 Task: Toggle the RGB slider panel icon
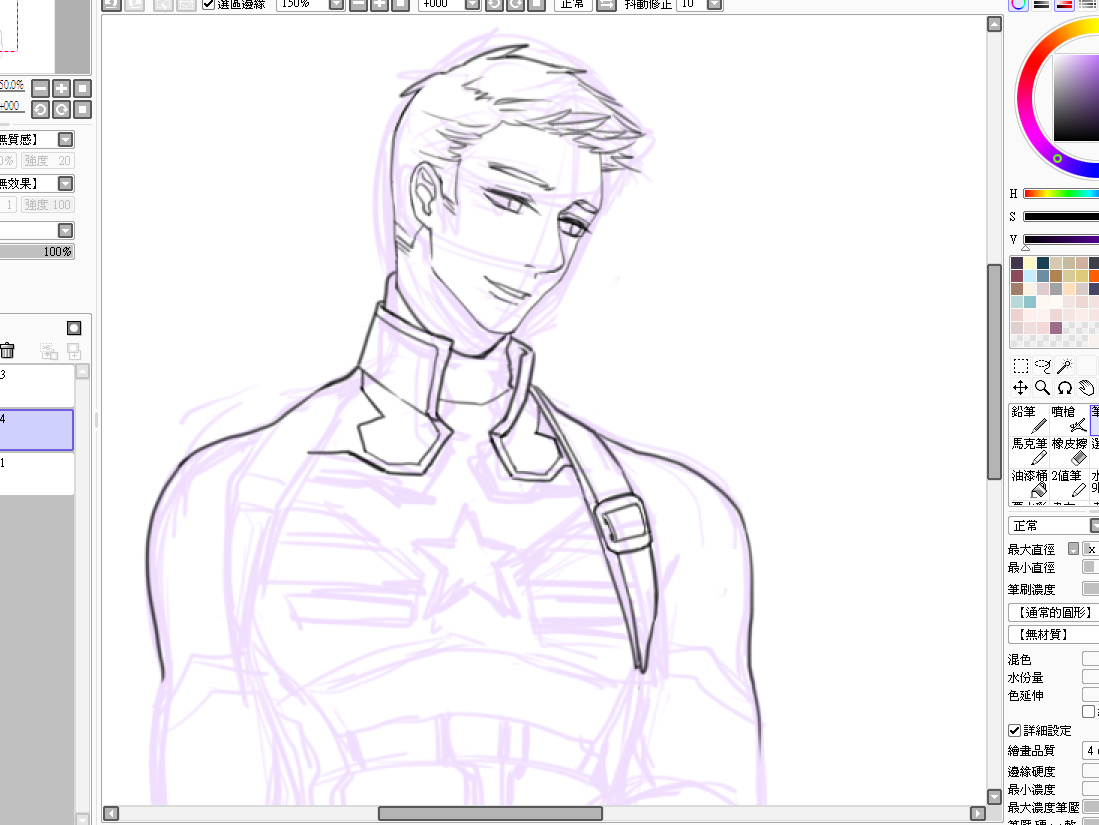pos(1042,4)
